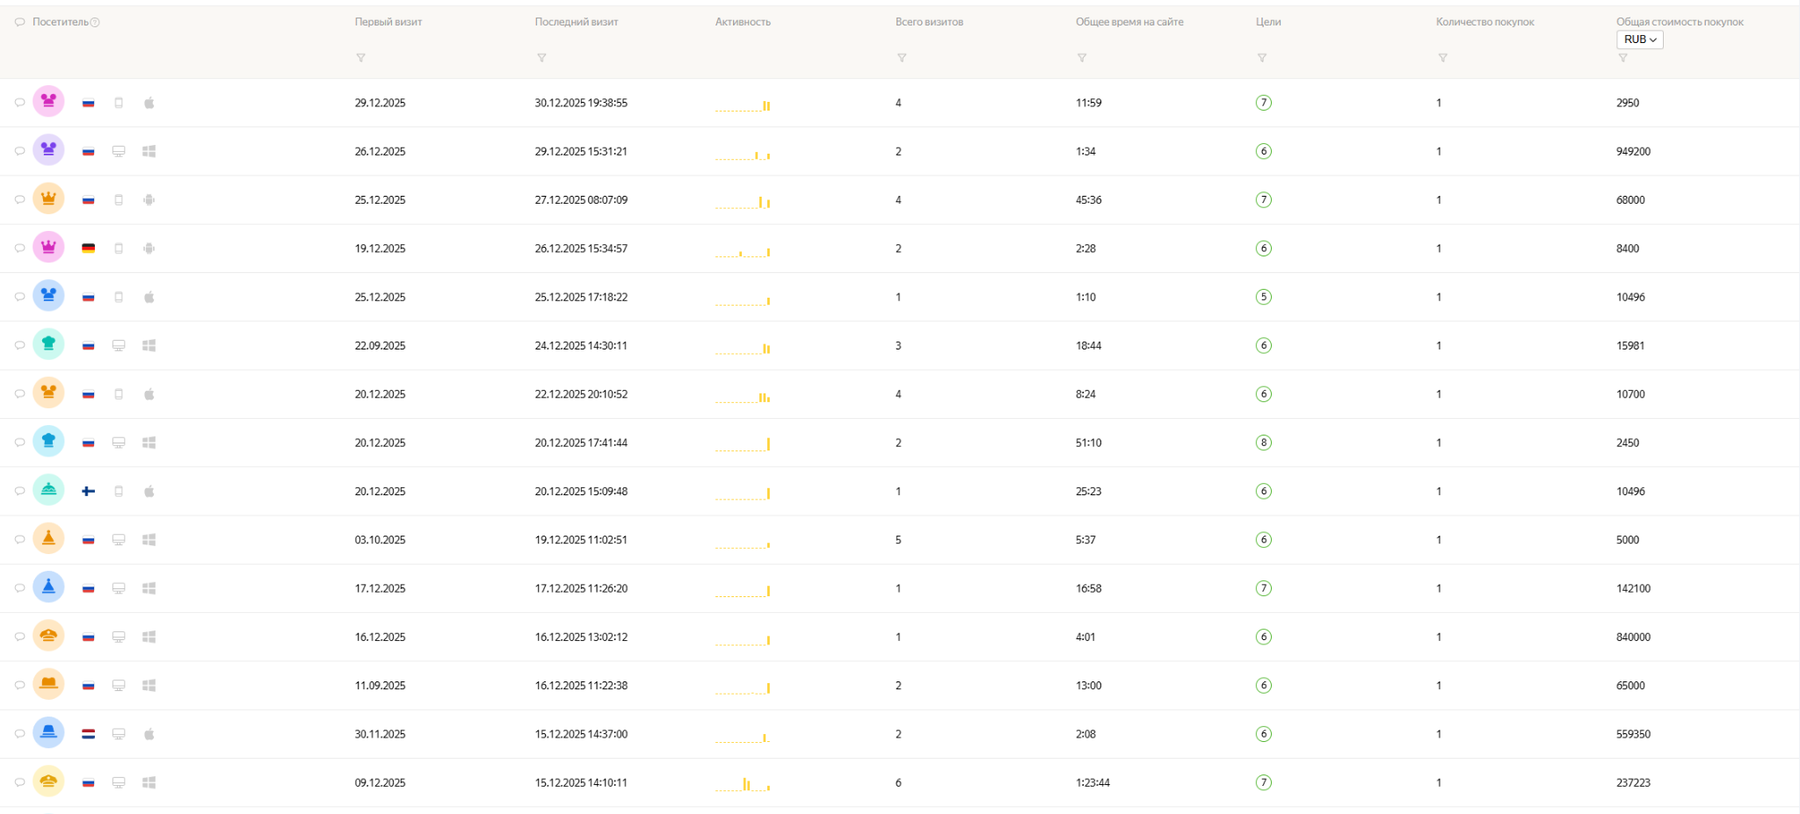Sort by the Всего визитов column header
1800x814 pixels.
(x=929, y=22)
